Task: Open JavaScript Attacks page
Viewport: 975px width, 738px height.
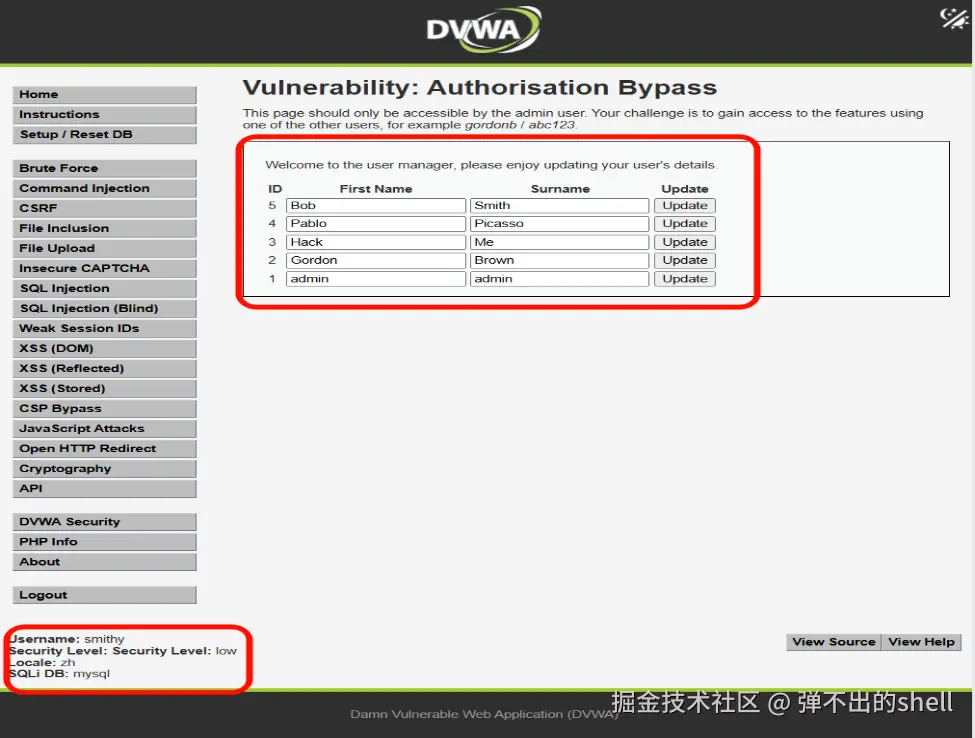Action: [104, 428]
